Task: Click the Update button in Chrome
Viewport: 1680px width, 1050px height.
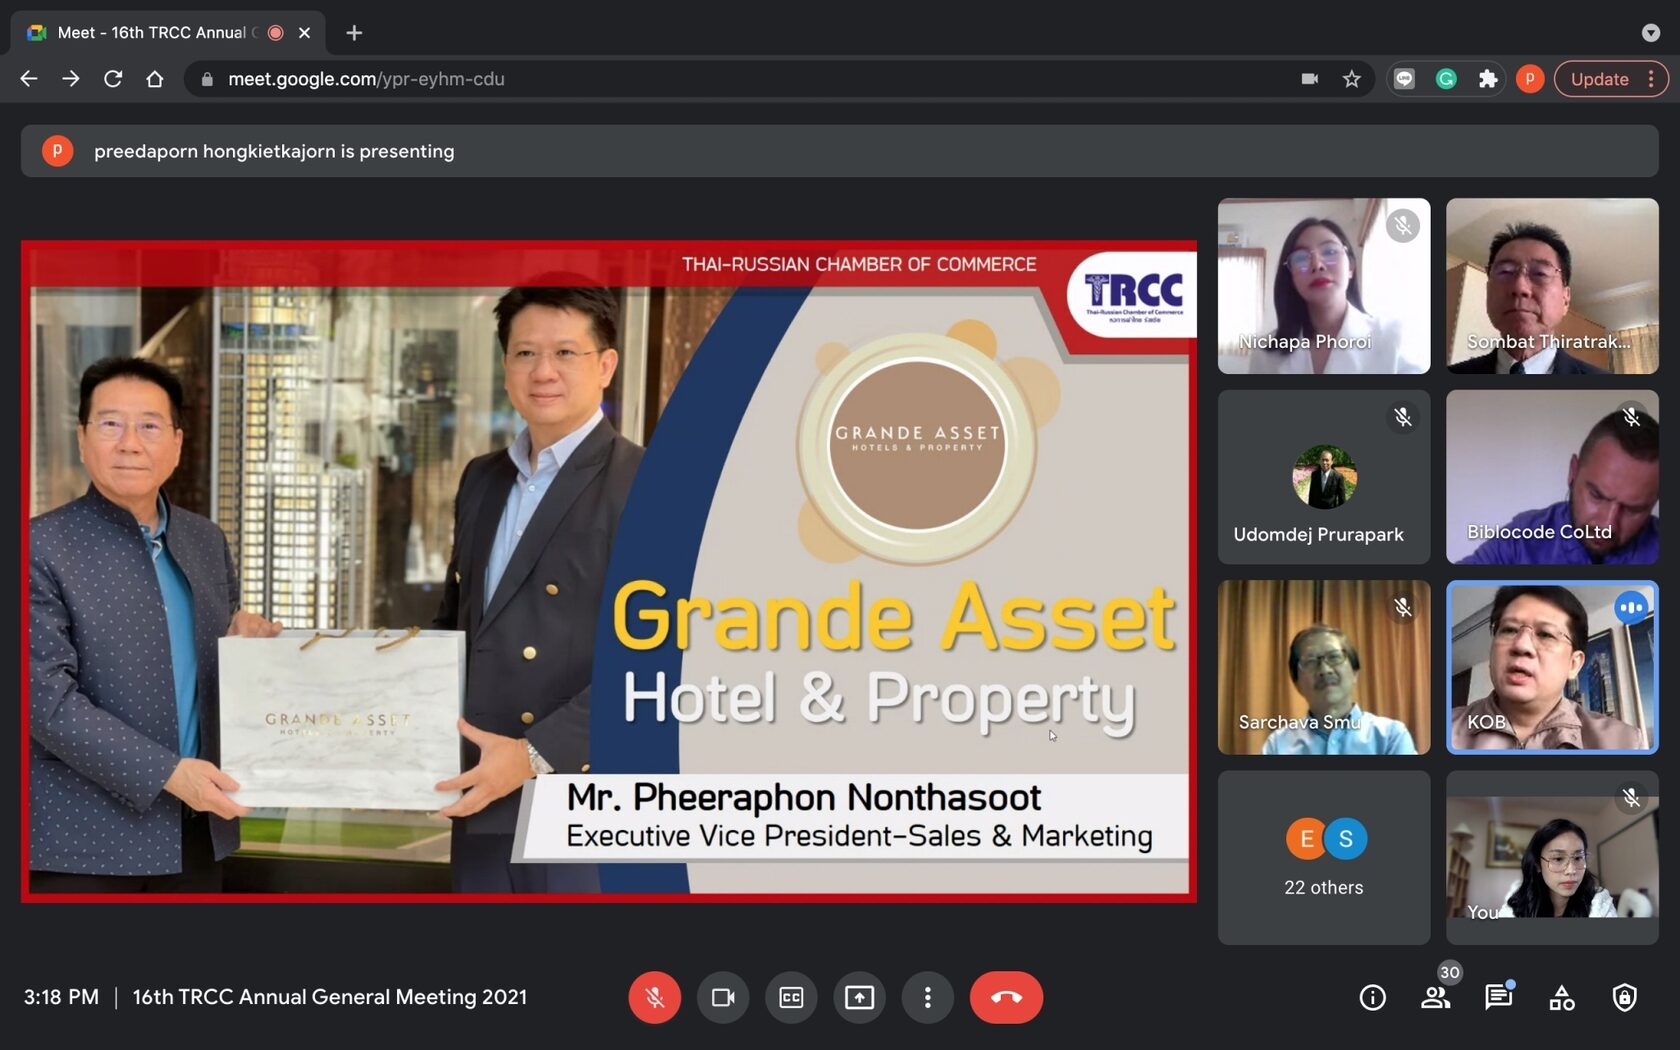Action: point(1599,79)
